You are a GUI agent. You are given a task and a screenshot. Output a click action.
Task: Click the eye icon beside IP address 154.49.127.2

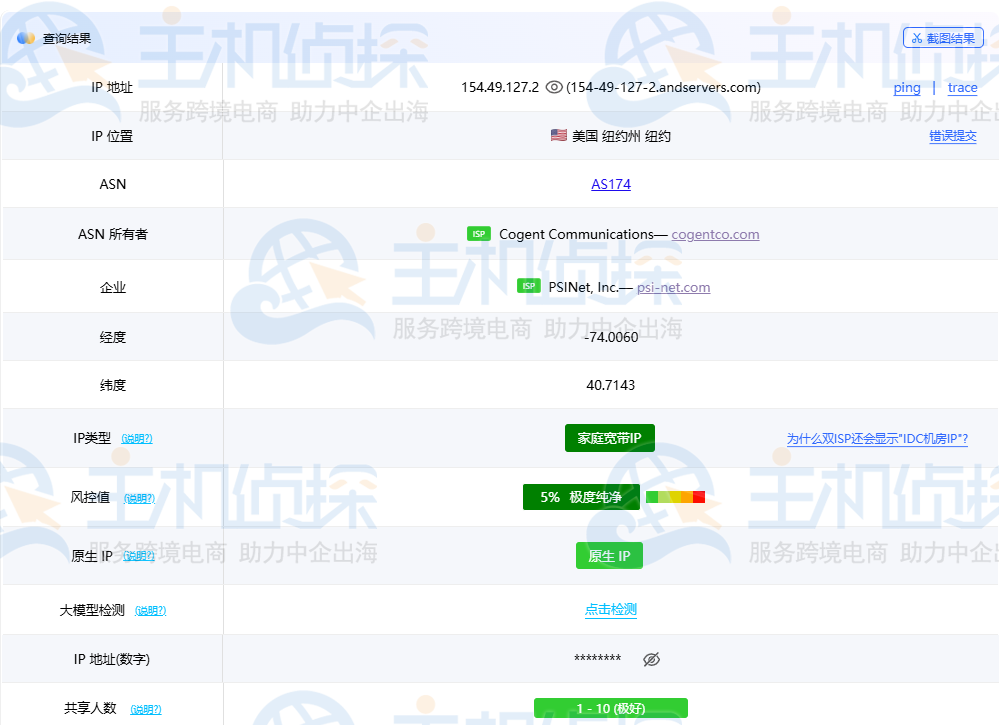click(x=554, y=87)
